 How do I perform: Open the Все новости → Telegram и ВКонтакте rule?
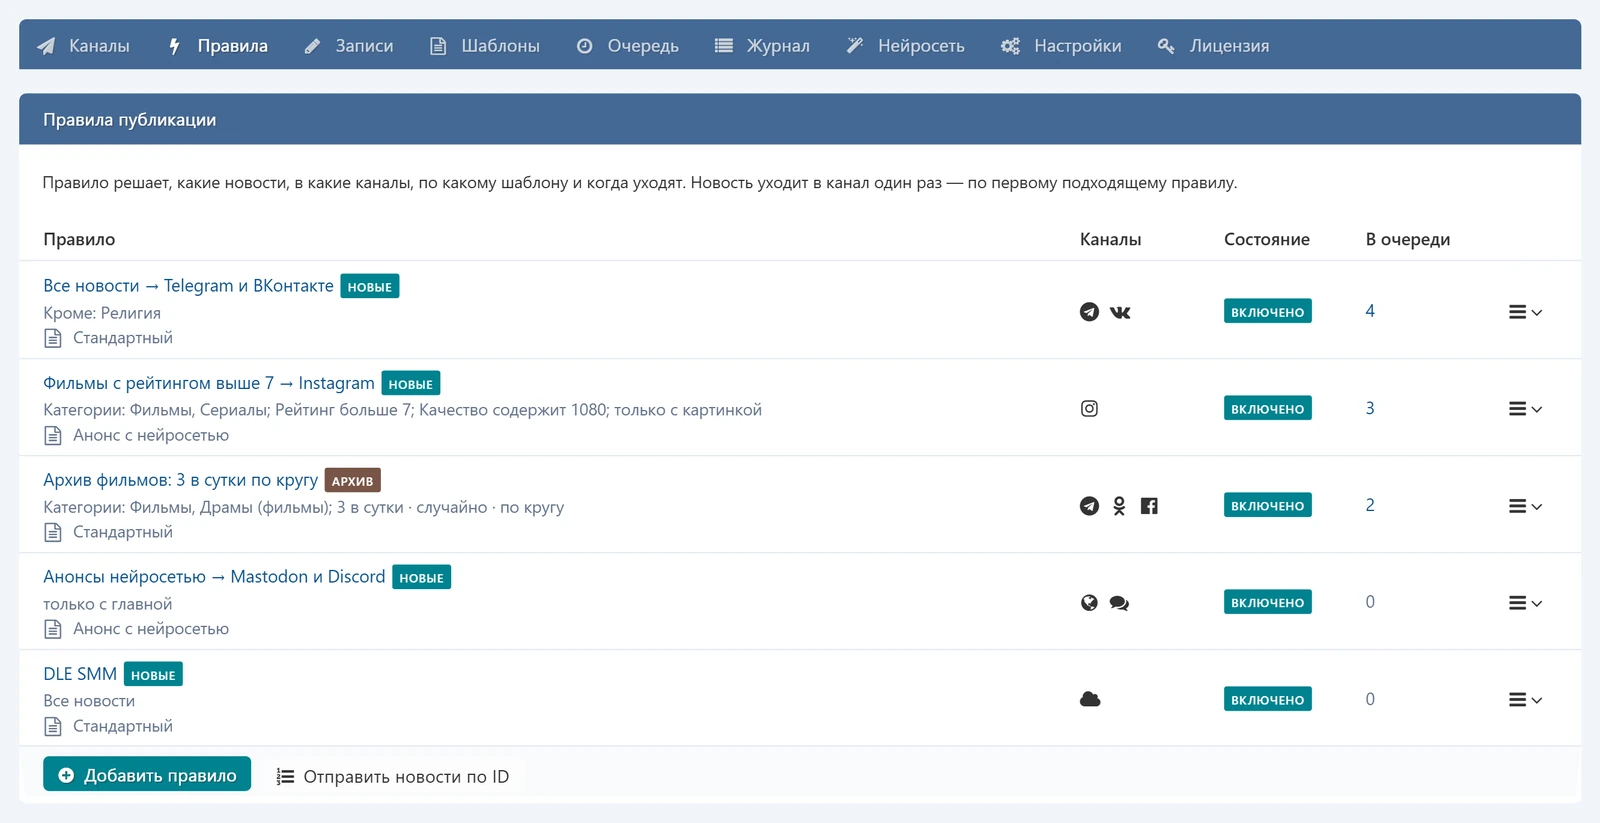[188, 286]
